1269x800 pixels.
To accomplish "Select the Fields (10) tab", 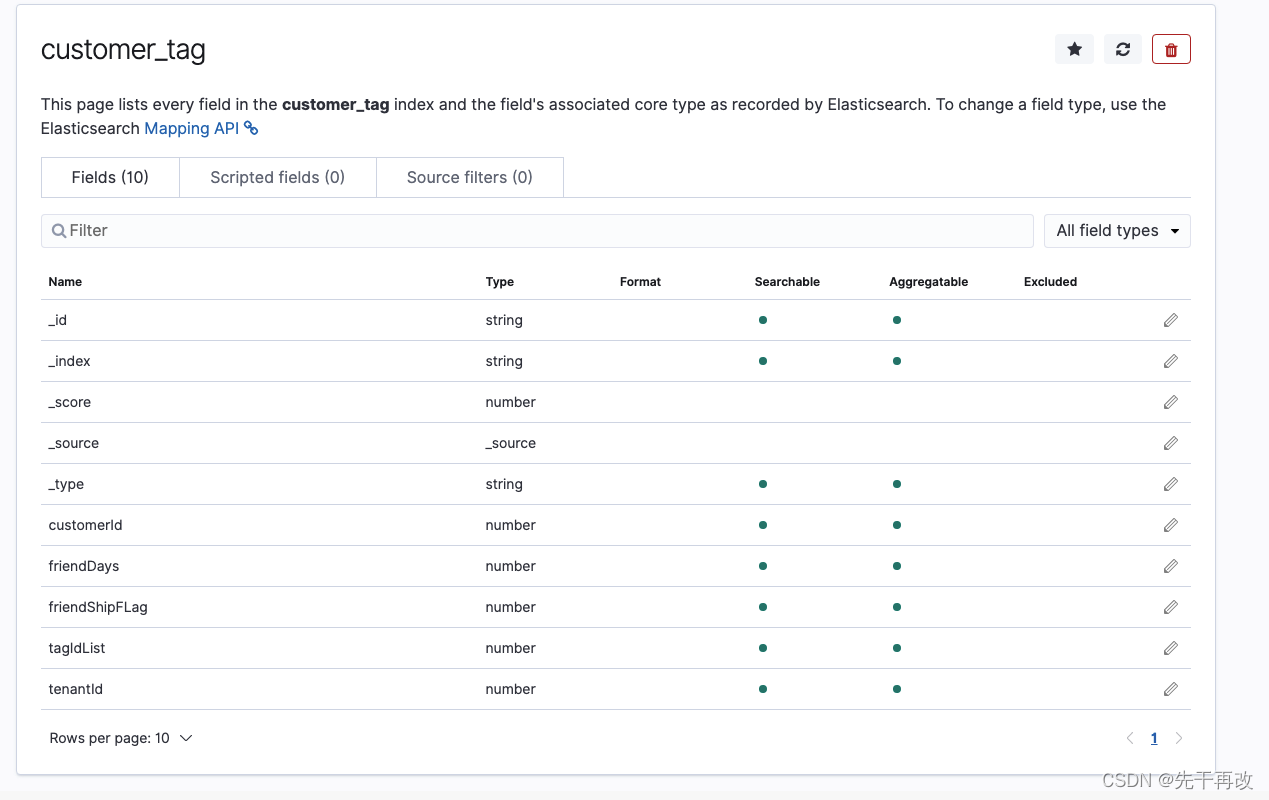I will coord(110,177).
